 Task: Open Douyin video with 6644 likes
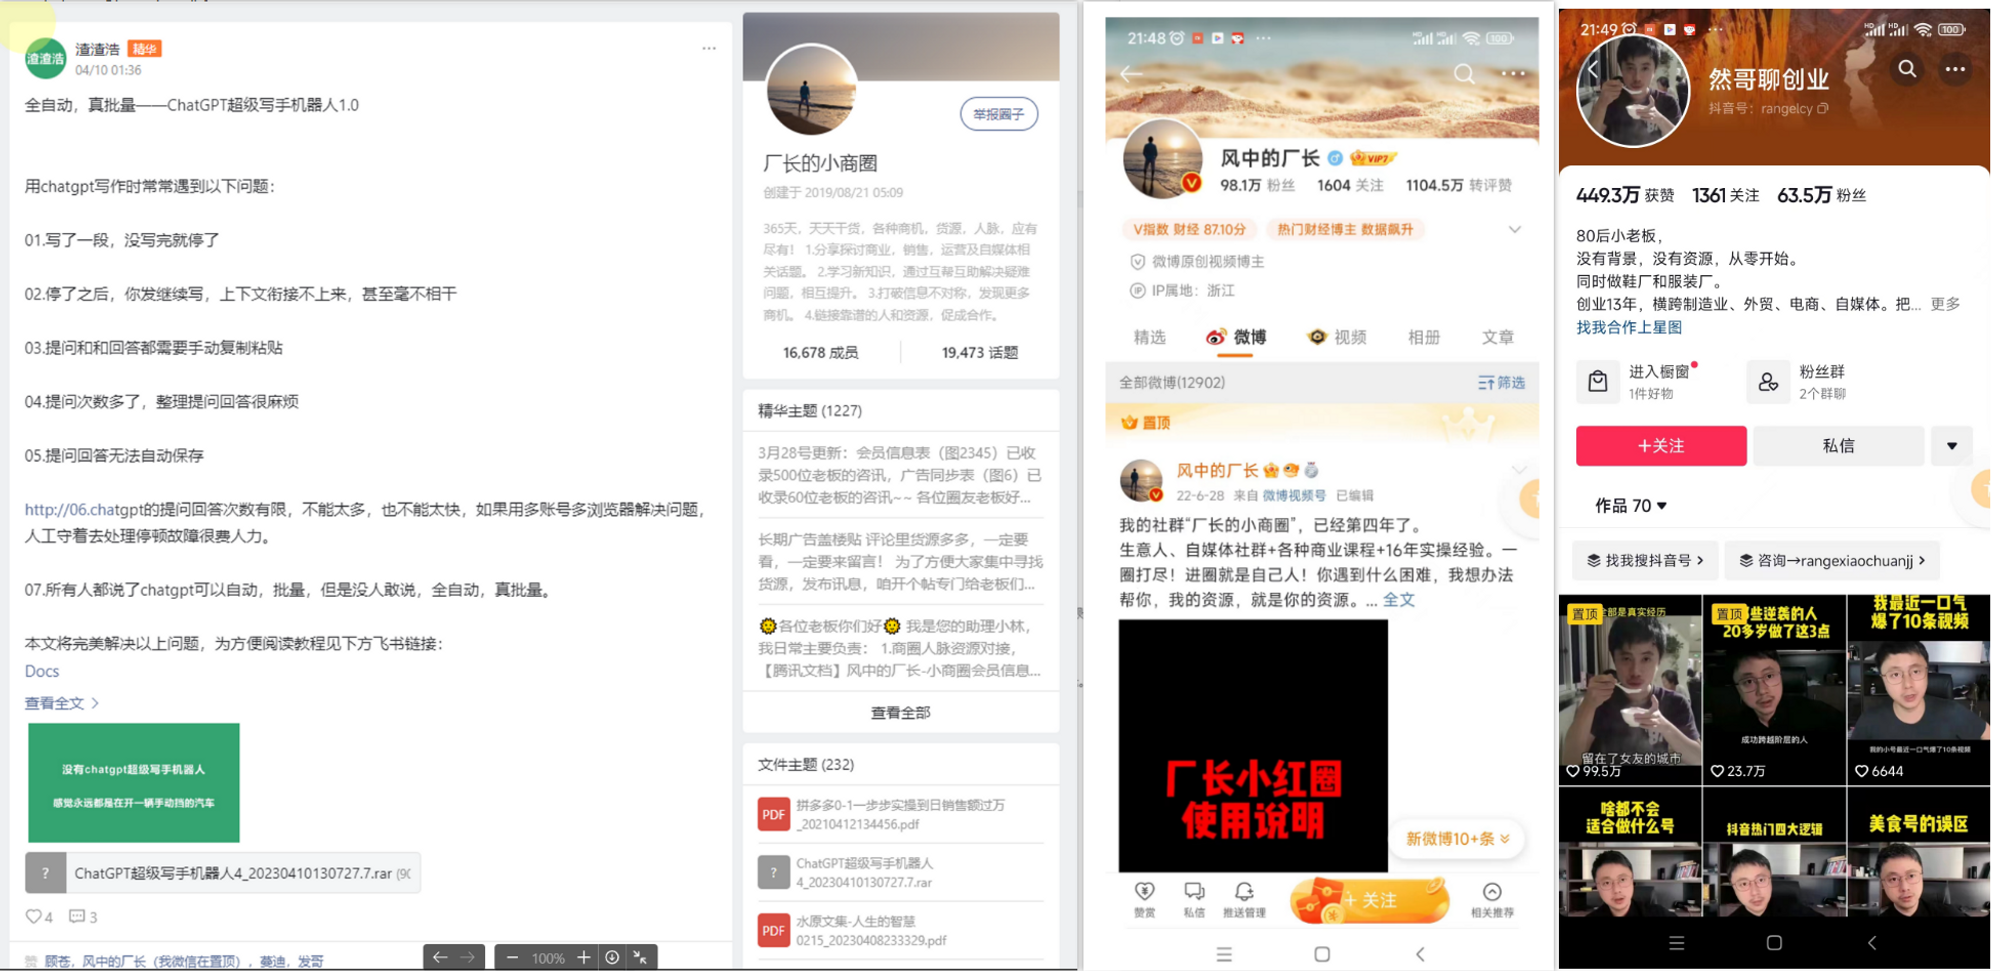1918,689
